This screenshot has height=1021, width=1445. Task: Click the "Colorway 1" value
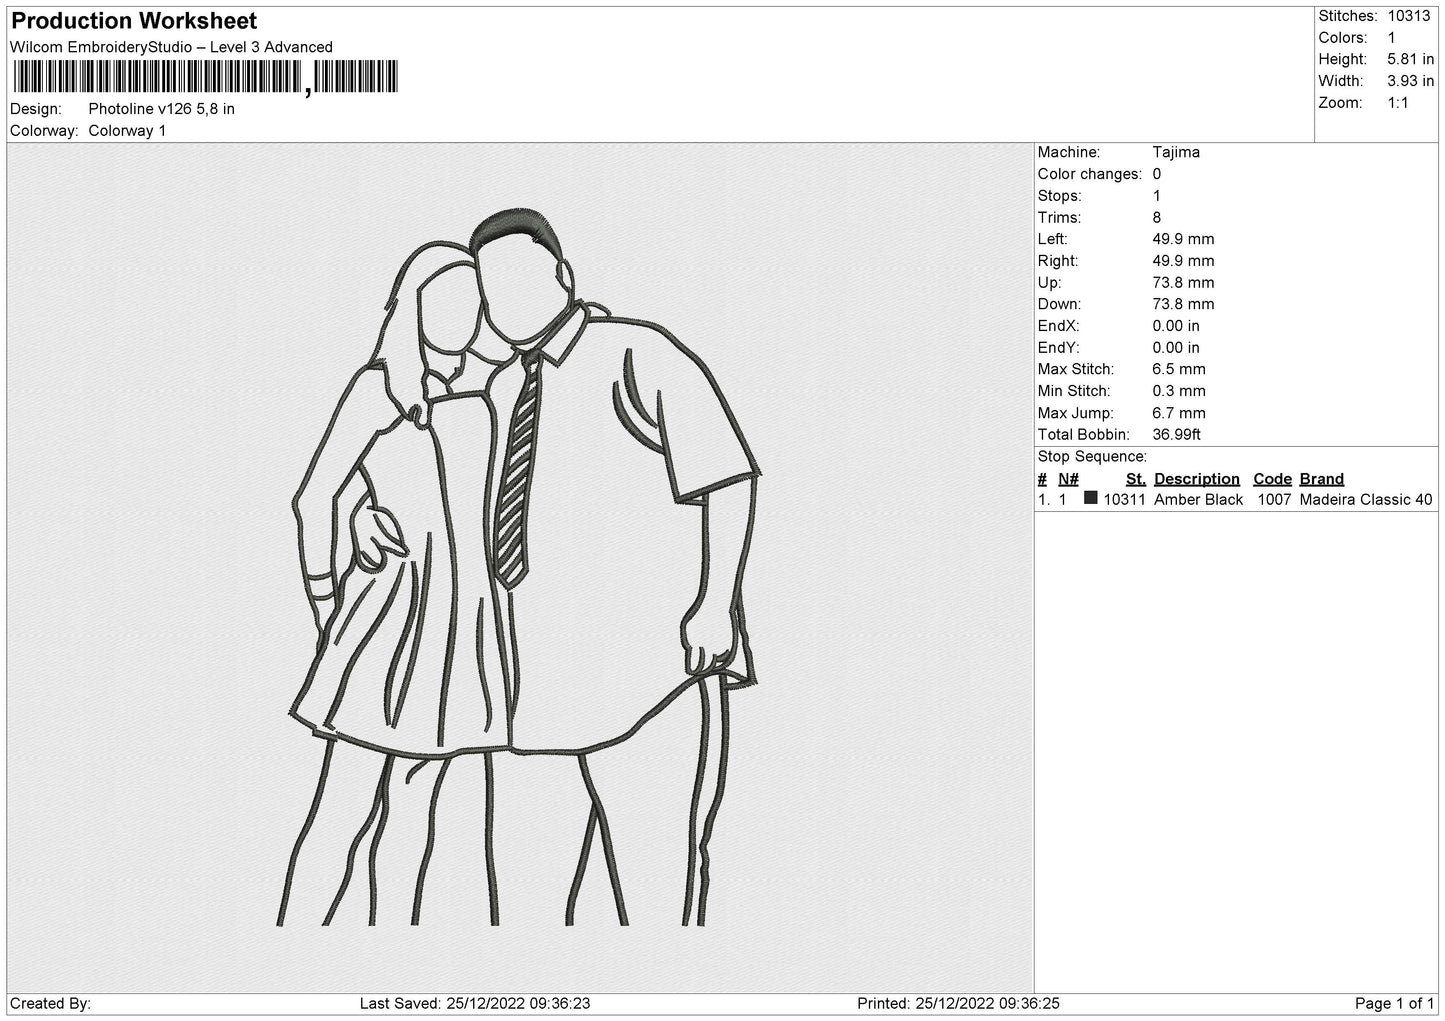point(127,131)
